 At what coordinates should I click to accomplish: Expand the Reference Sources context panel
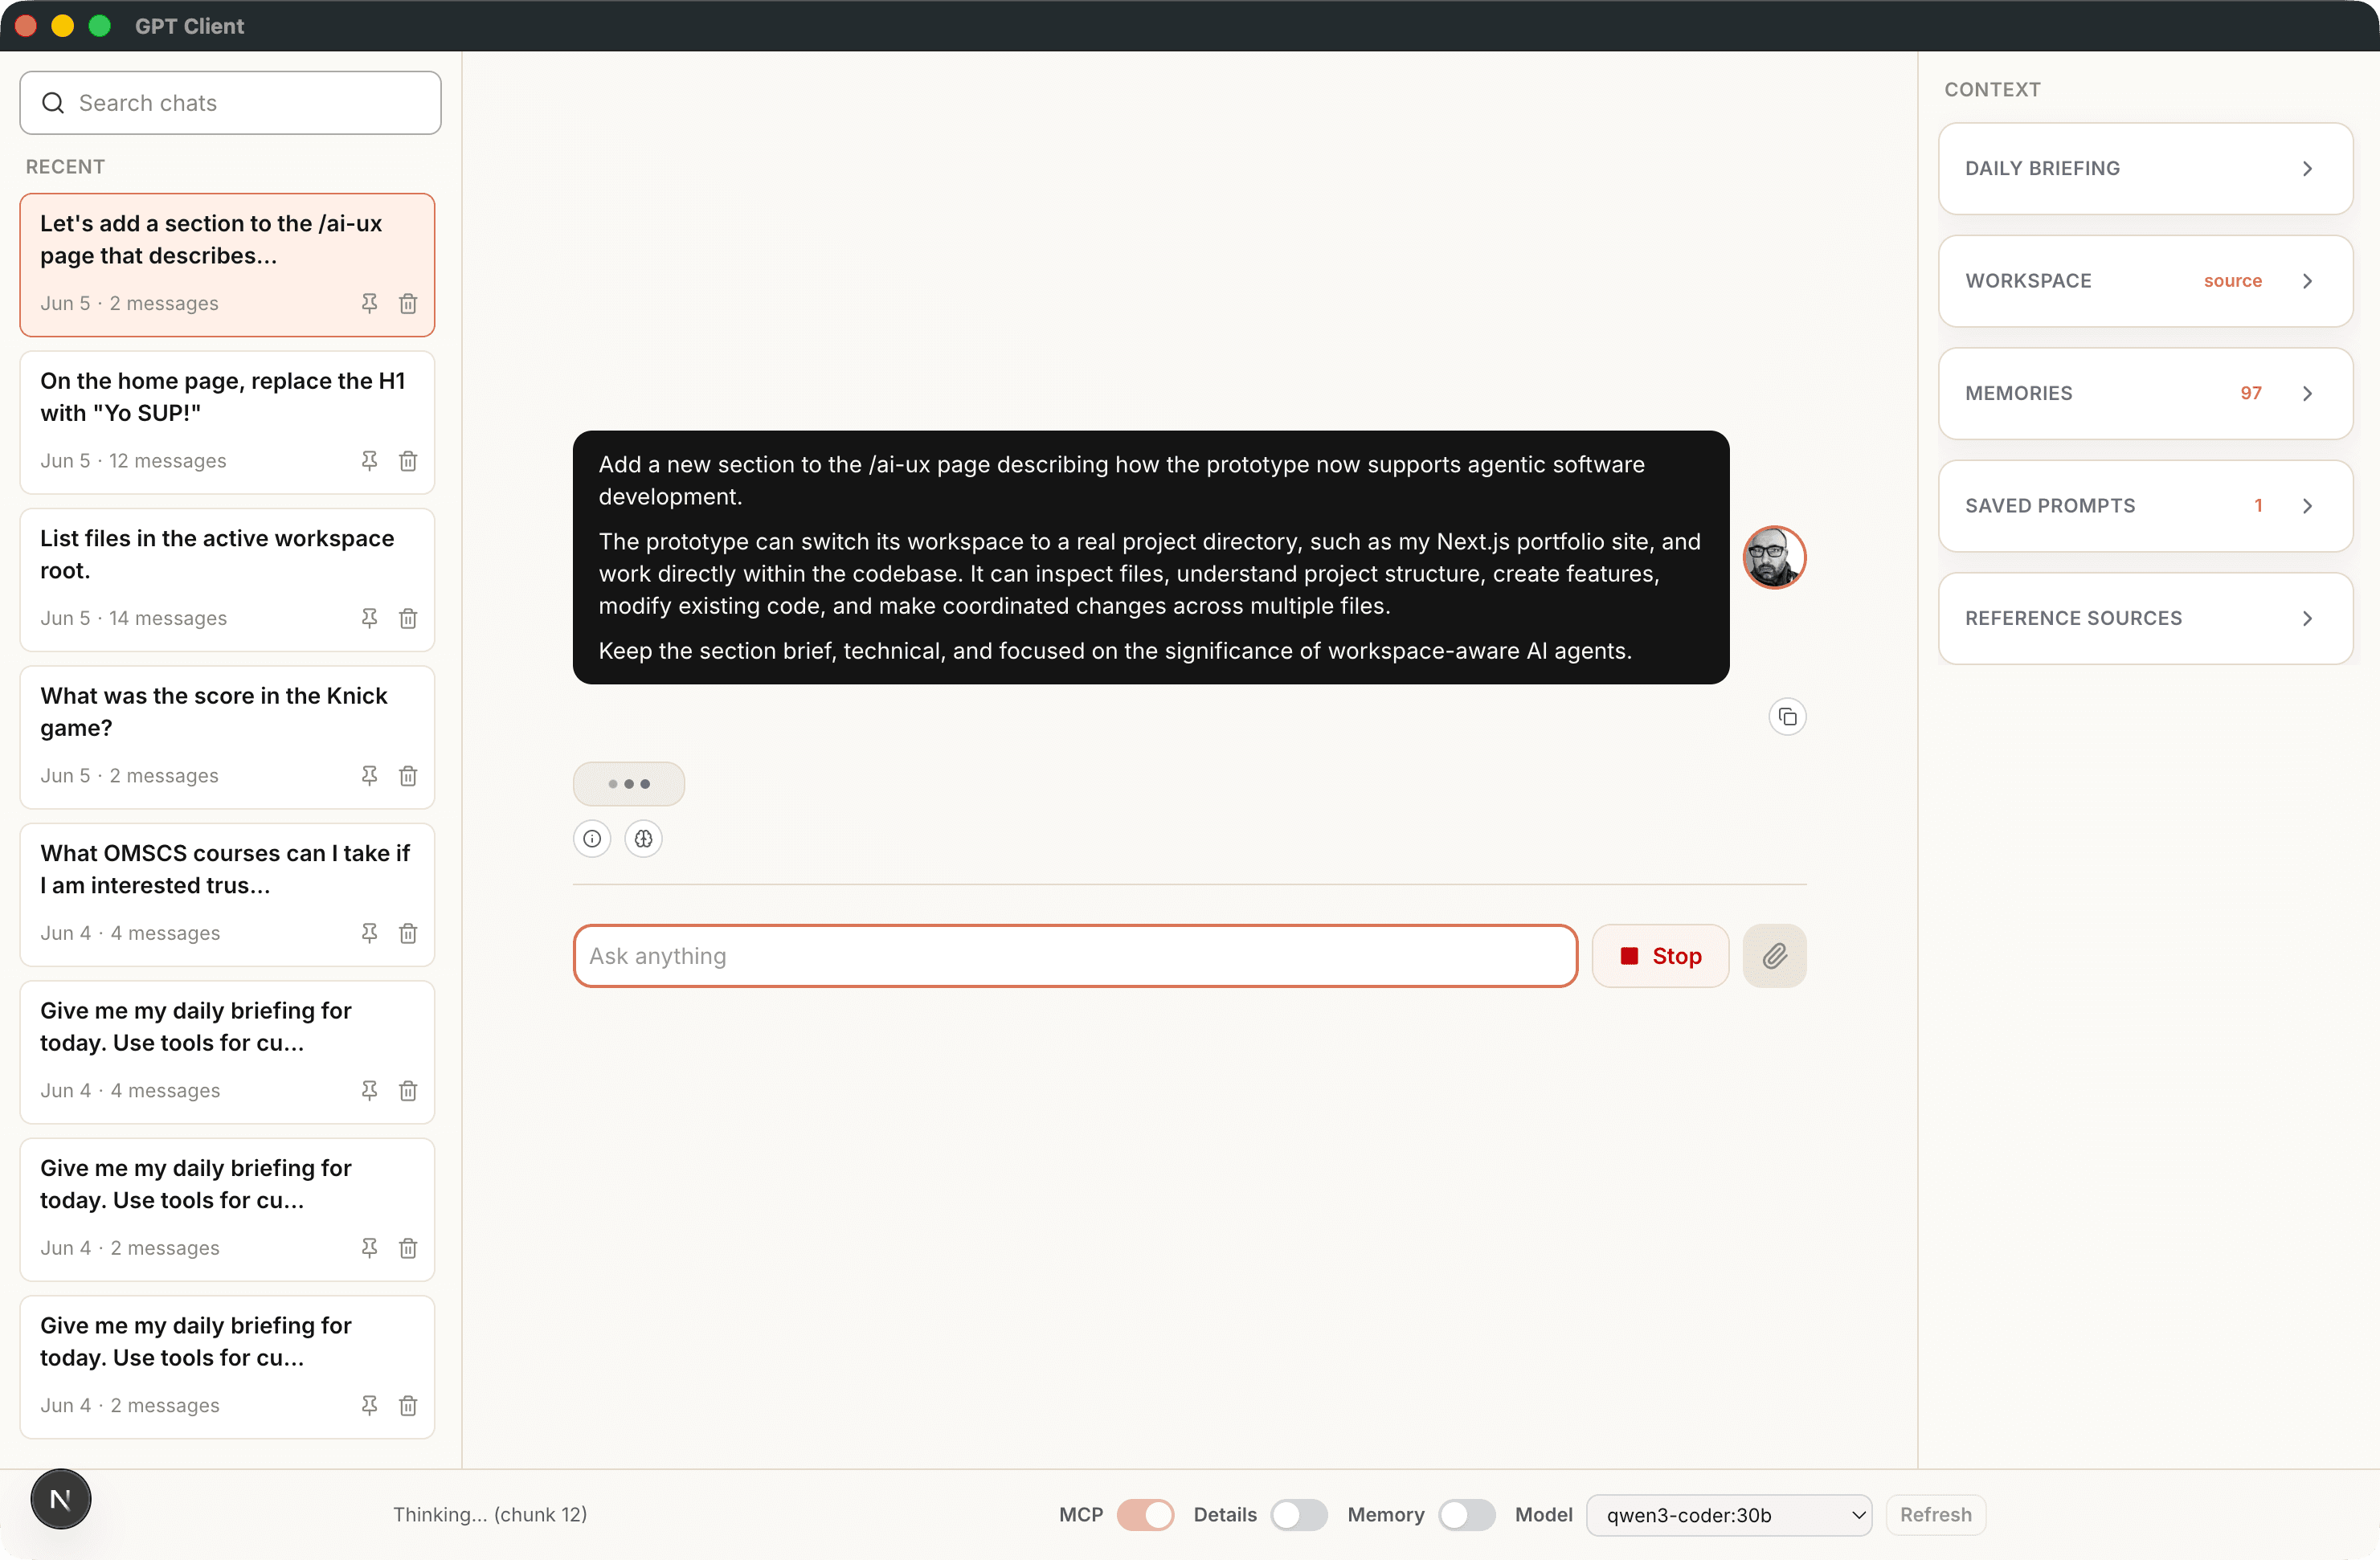tap(2145, 618)
